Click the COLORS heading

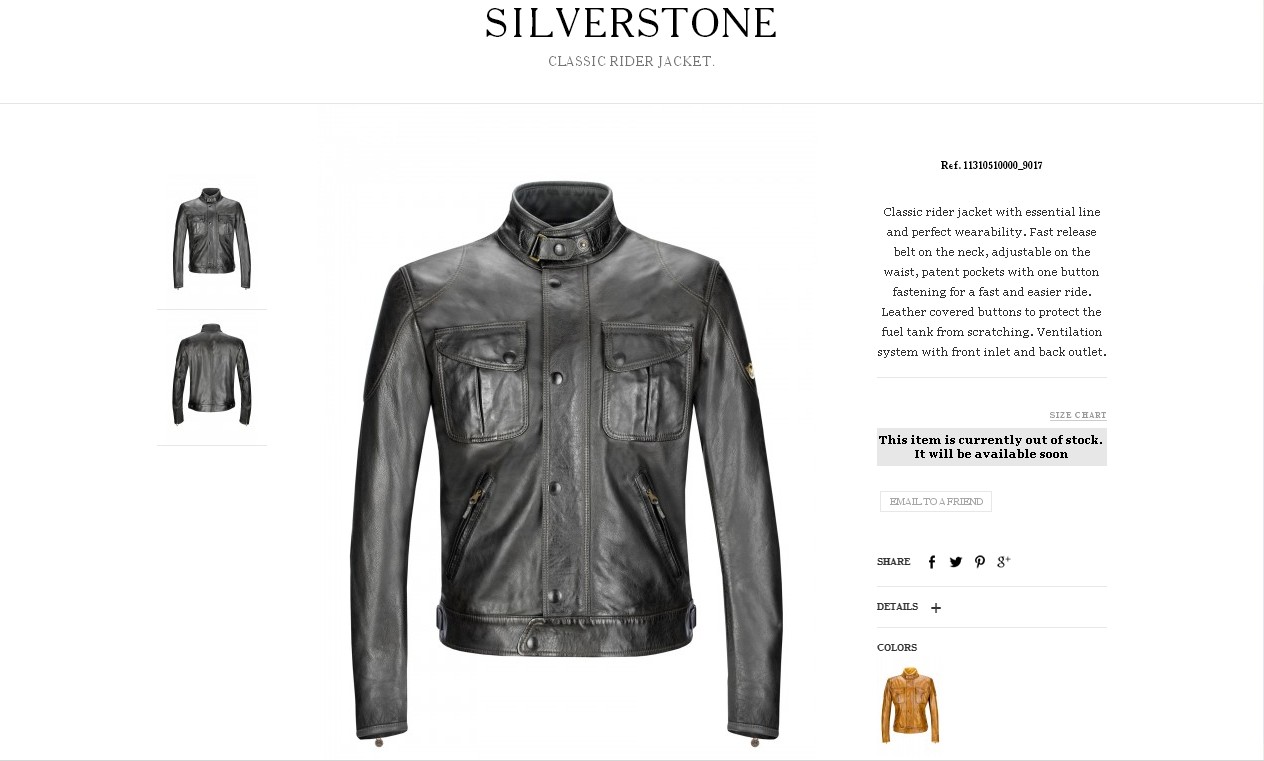point(897,648)
